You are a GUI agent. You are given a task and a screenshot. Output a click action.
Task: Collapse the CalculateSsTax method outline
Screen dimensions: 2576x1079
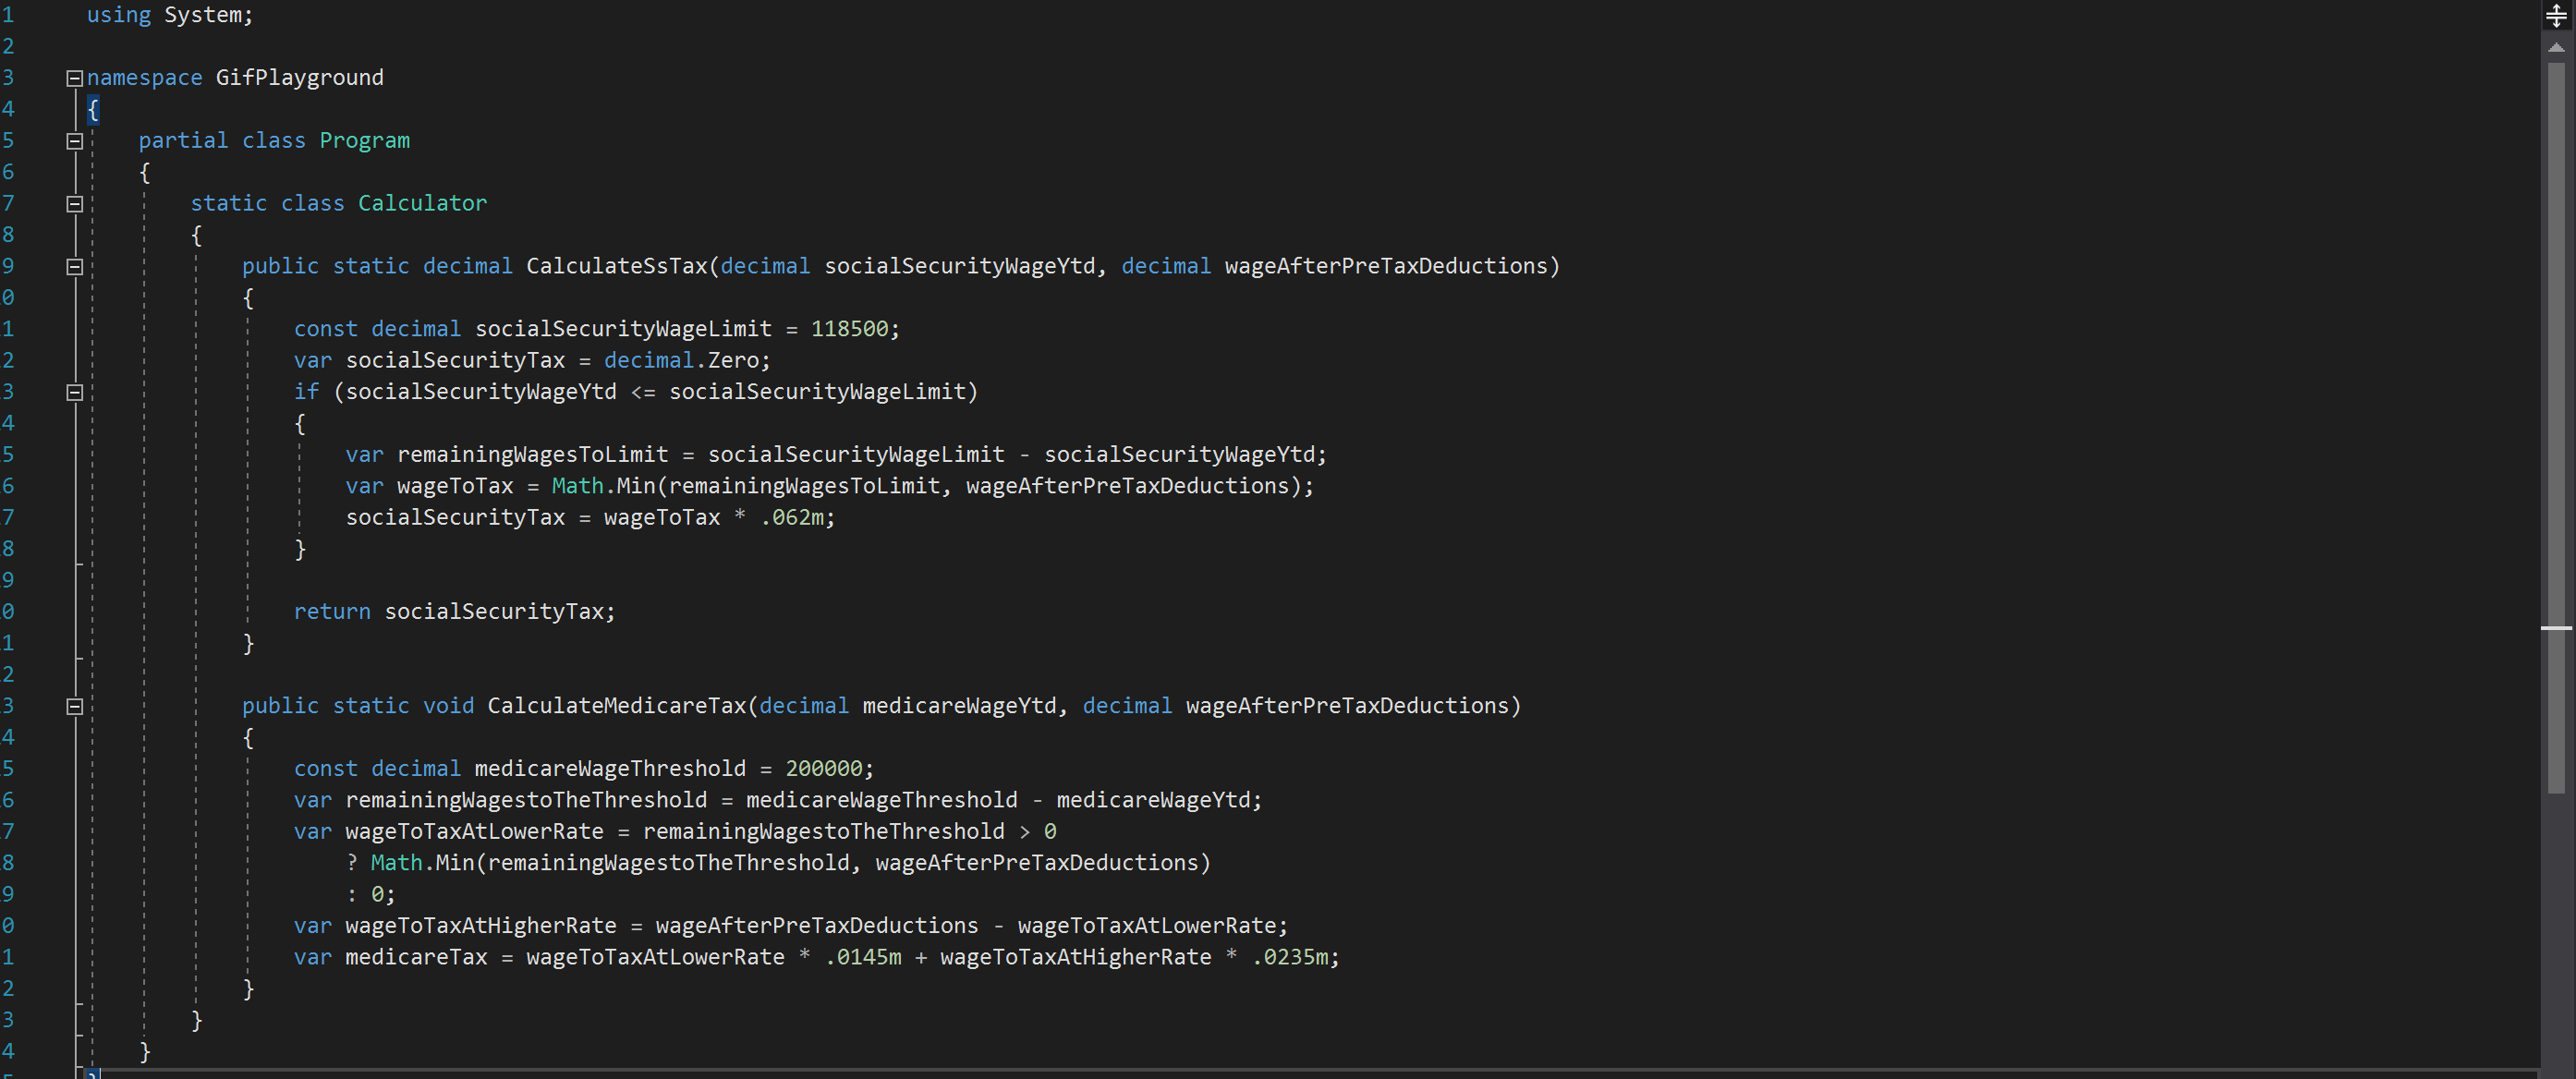(x=74, y=267)
